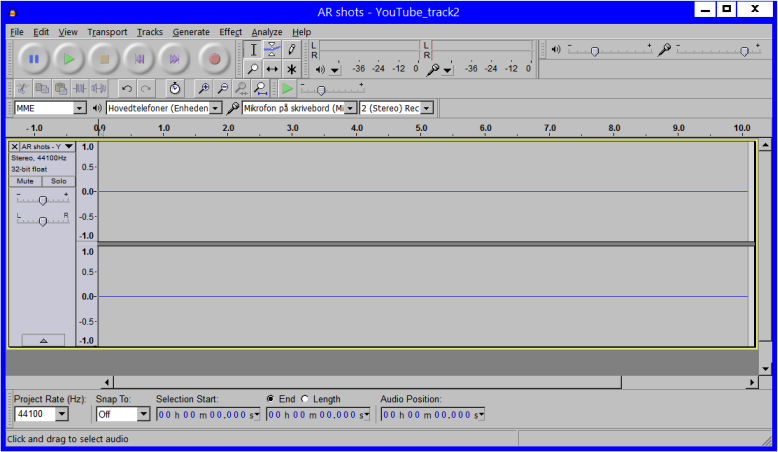Open the input meter dropdown arrow
This screenshot has height=452, width=778.
pos(448,70)
